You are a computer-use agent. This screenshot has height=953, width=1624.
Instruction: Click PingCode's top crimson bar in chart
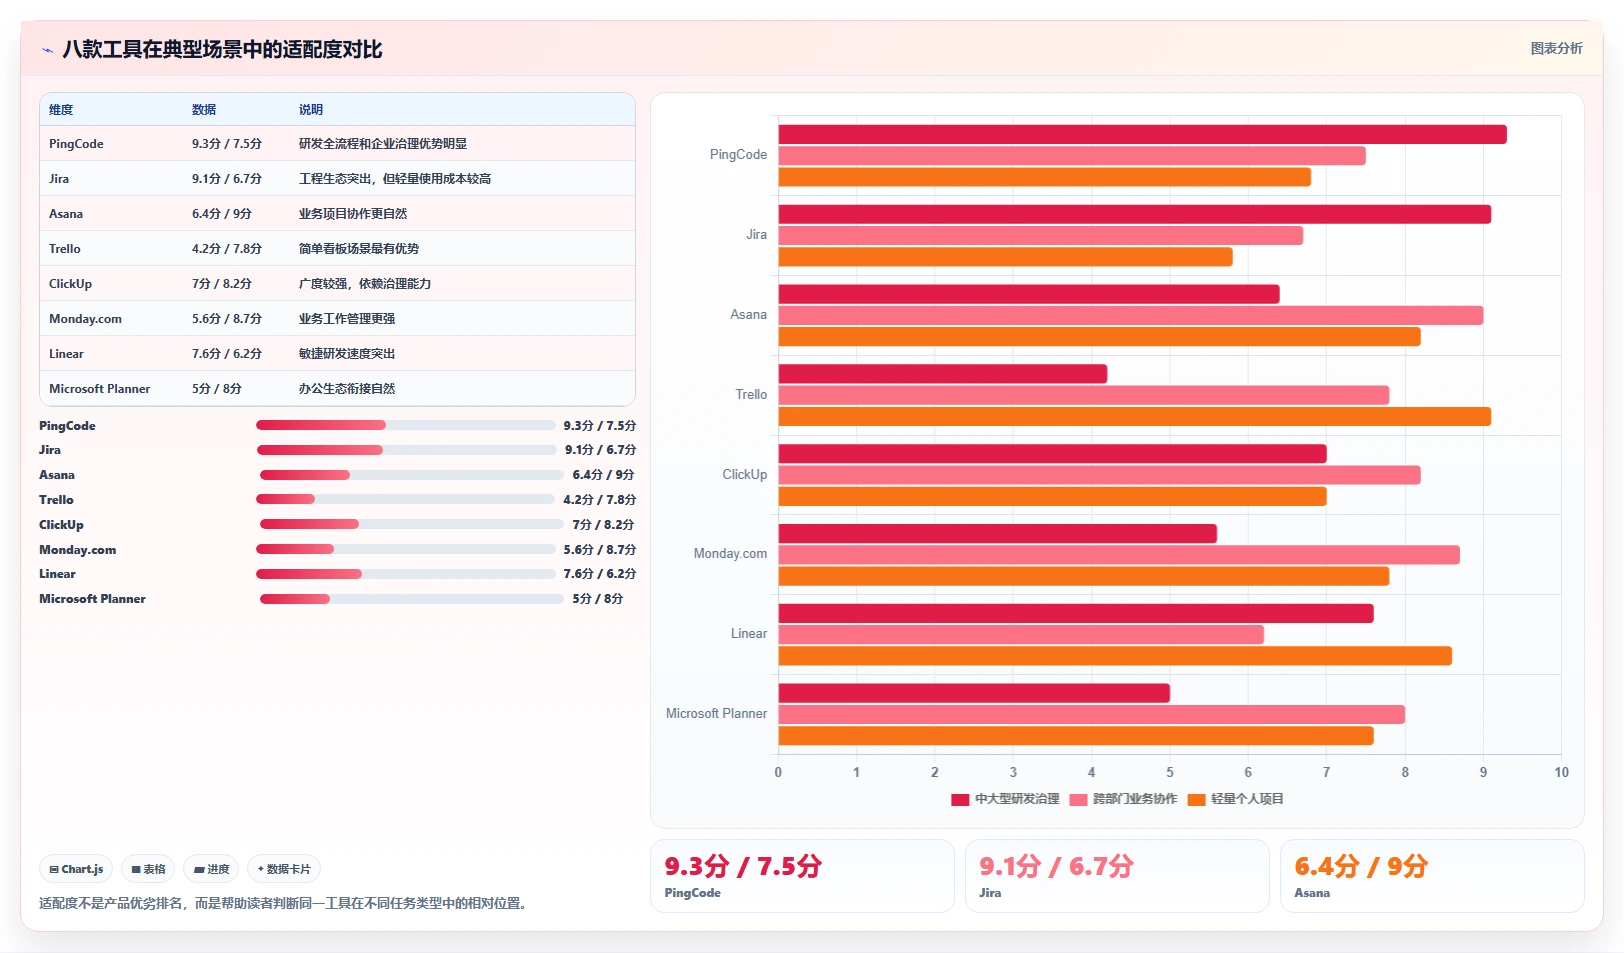1142,134
